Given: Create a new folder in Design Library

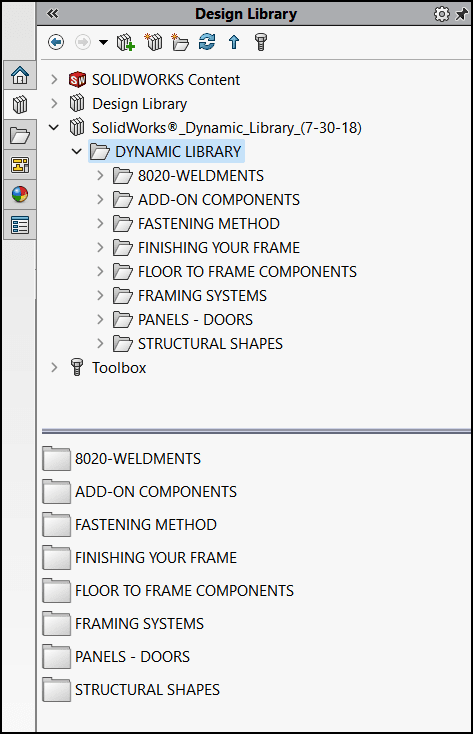Looking at the screenshot, I should (180, 42).
